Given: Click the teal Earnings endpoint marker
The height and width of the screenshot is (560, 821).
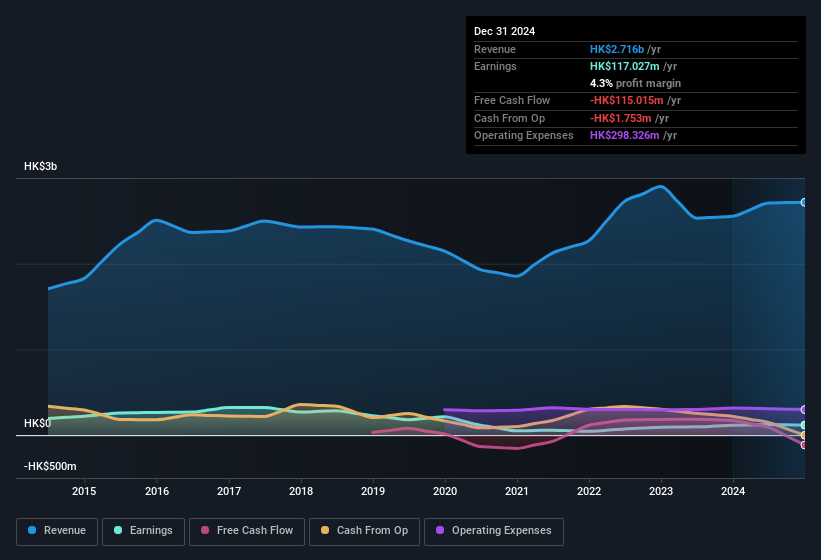Looking at the screenshot, I should coord(804,425).
